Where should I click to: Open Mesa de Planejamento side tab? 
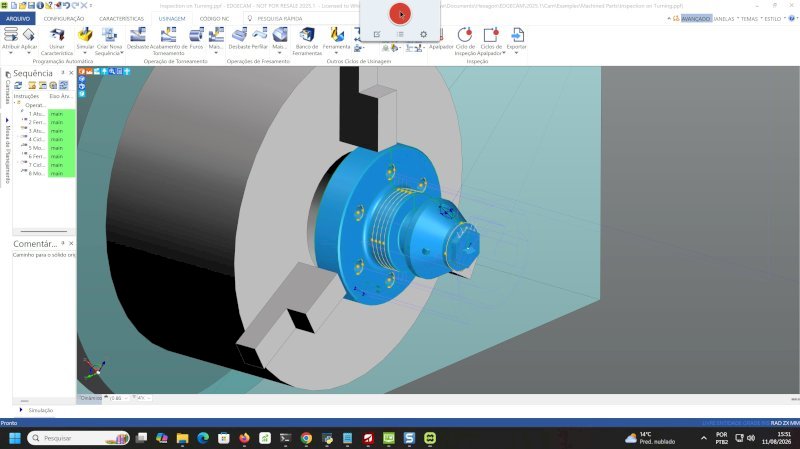8,152
